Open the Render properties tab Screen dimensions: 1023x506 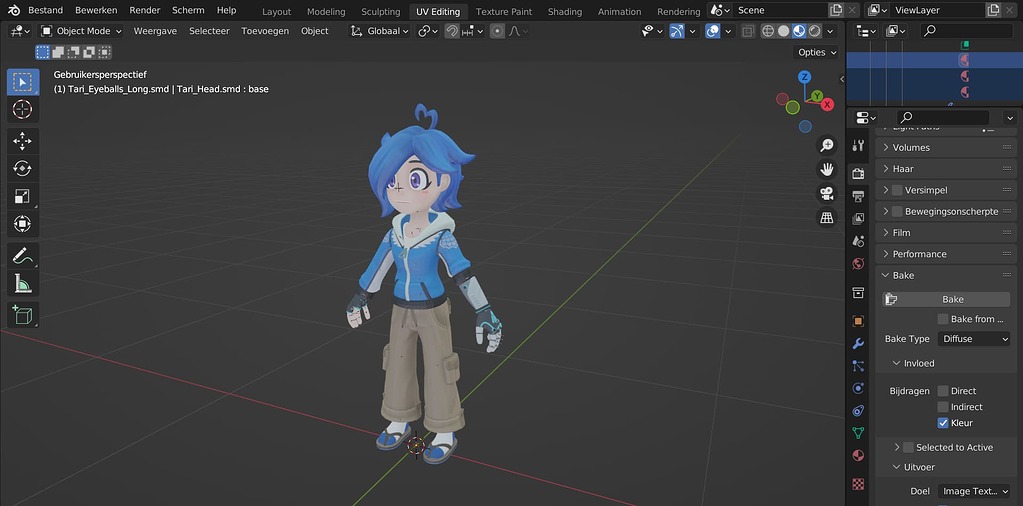pos(859,173)
